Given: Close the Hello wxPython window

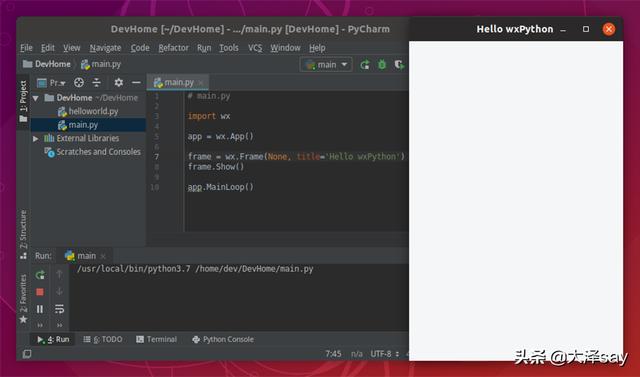Looking at the screenshot, I should point(609,29).
